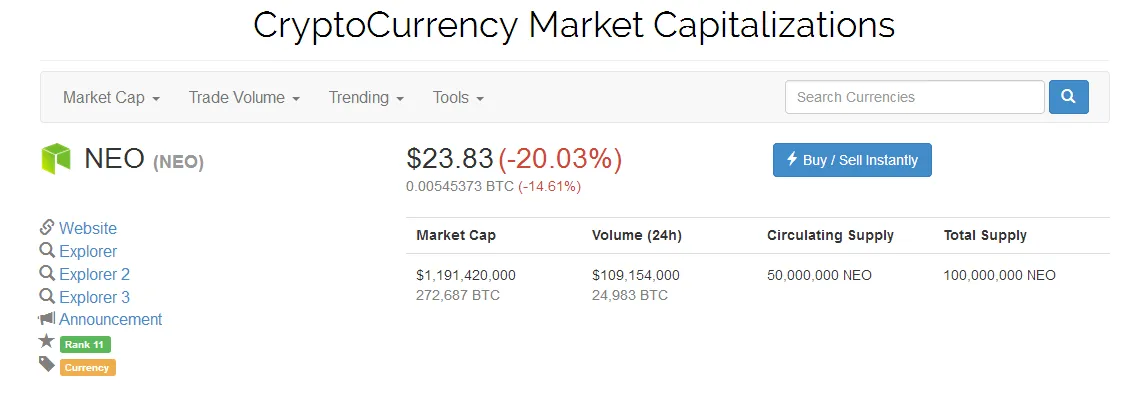Click the green Rank 11 badge

pos(85,345)
